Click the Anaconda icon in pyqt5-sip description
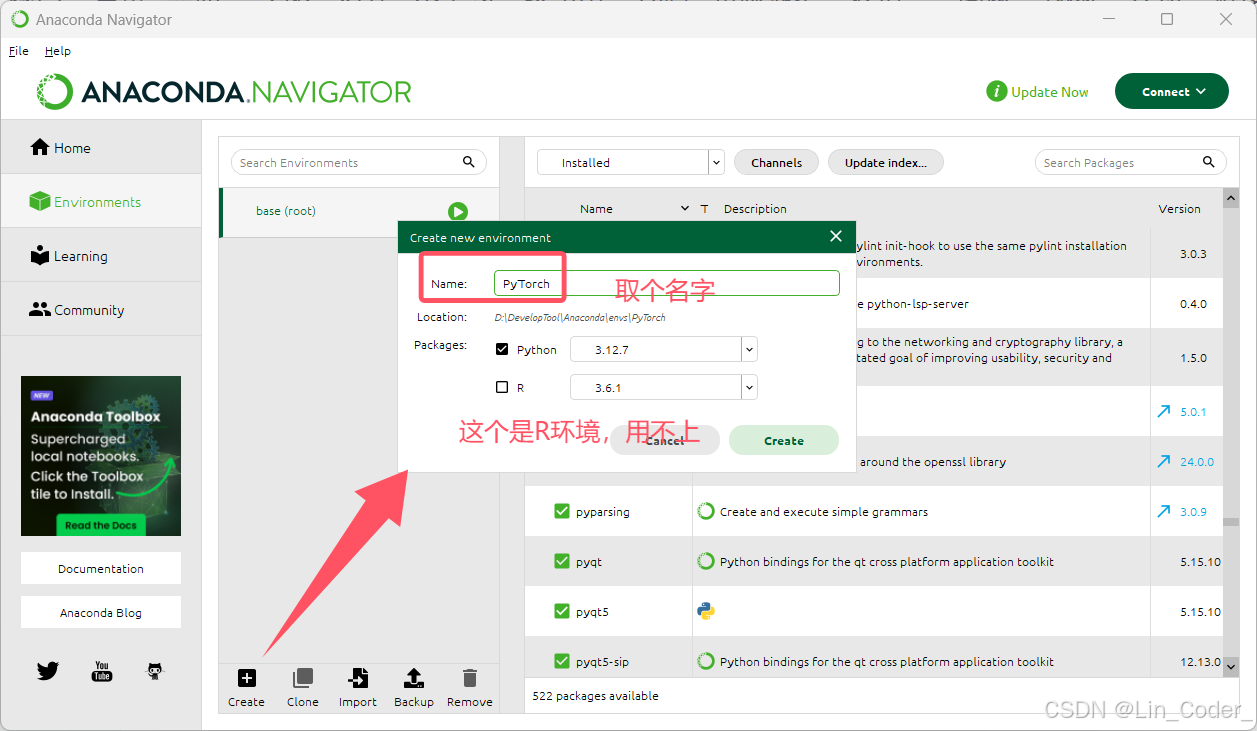 [706, 661]
